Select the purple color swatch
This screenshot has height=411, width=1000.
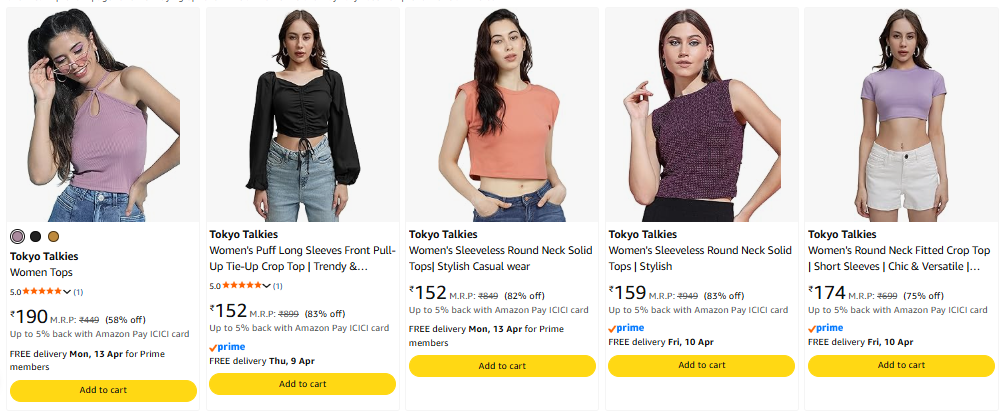17,236
